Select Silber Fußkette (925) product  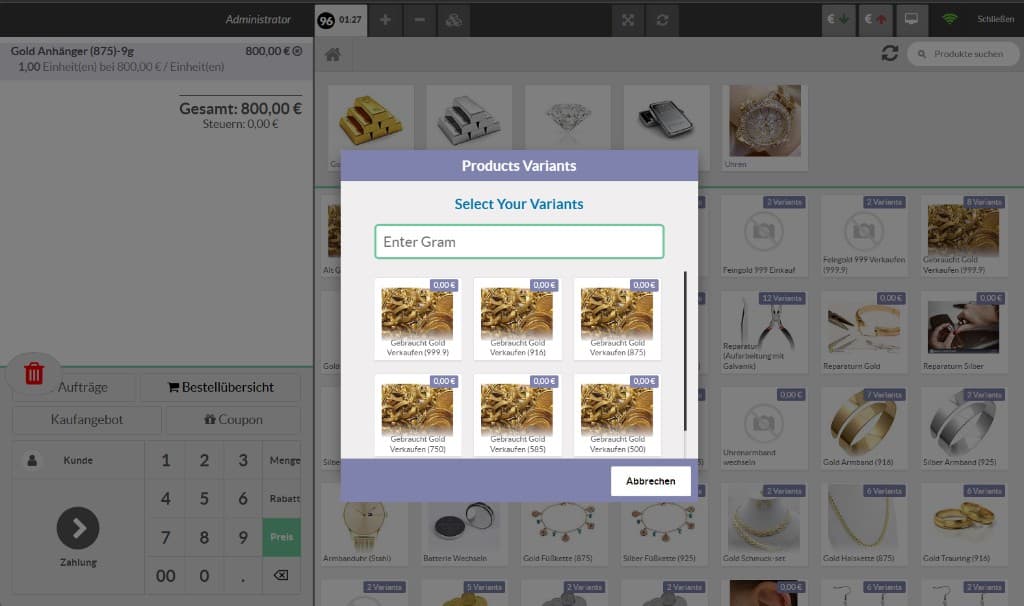pos(664,533)
